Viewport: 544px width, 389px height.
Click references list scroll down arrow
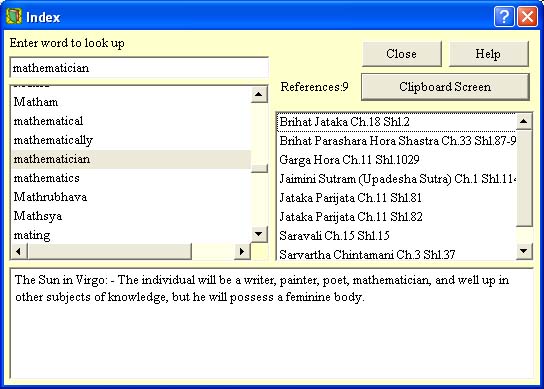click(524, 251)
